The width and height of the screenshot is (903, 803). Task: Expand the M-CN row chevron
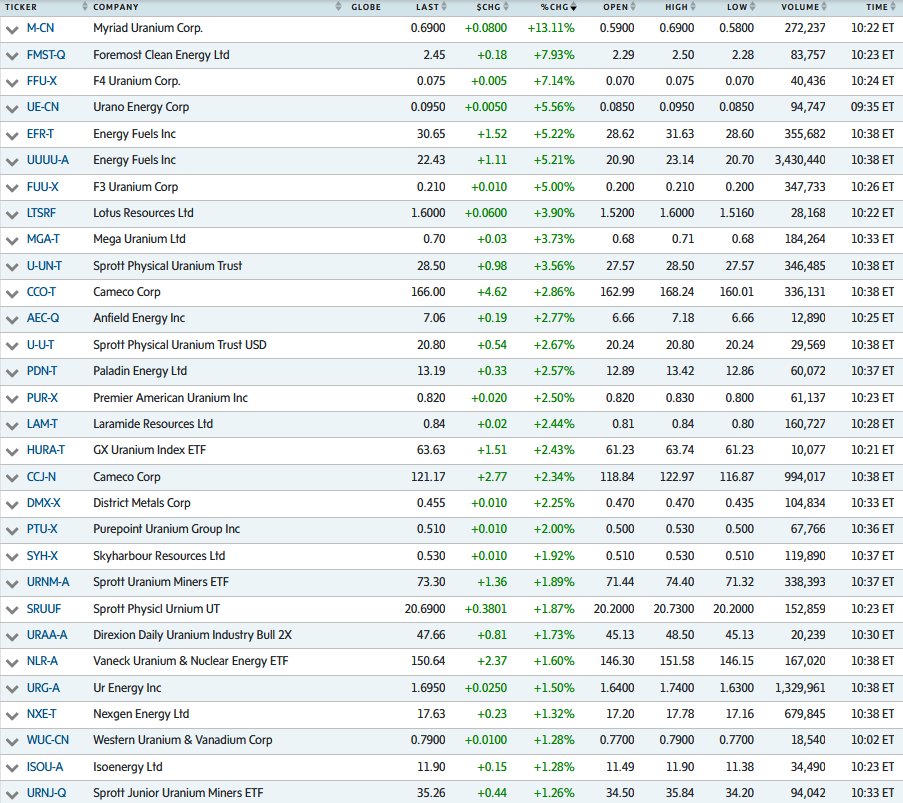coord(12,29)
